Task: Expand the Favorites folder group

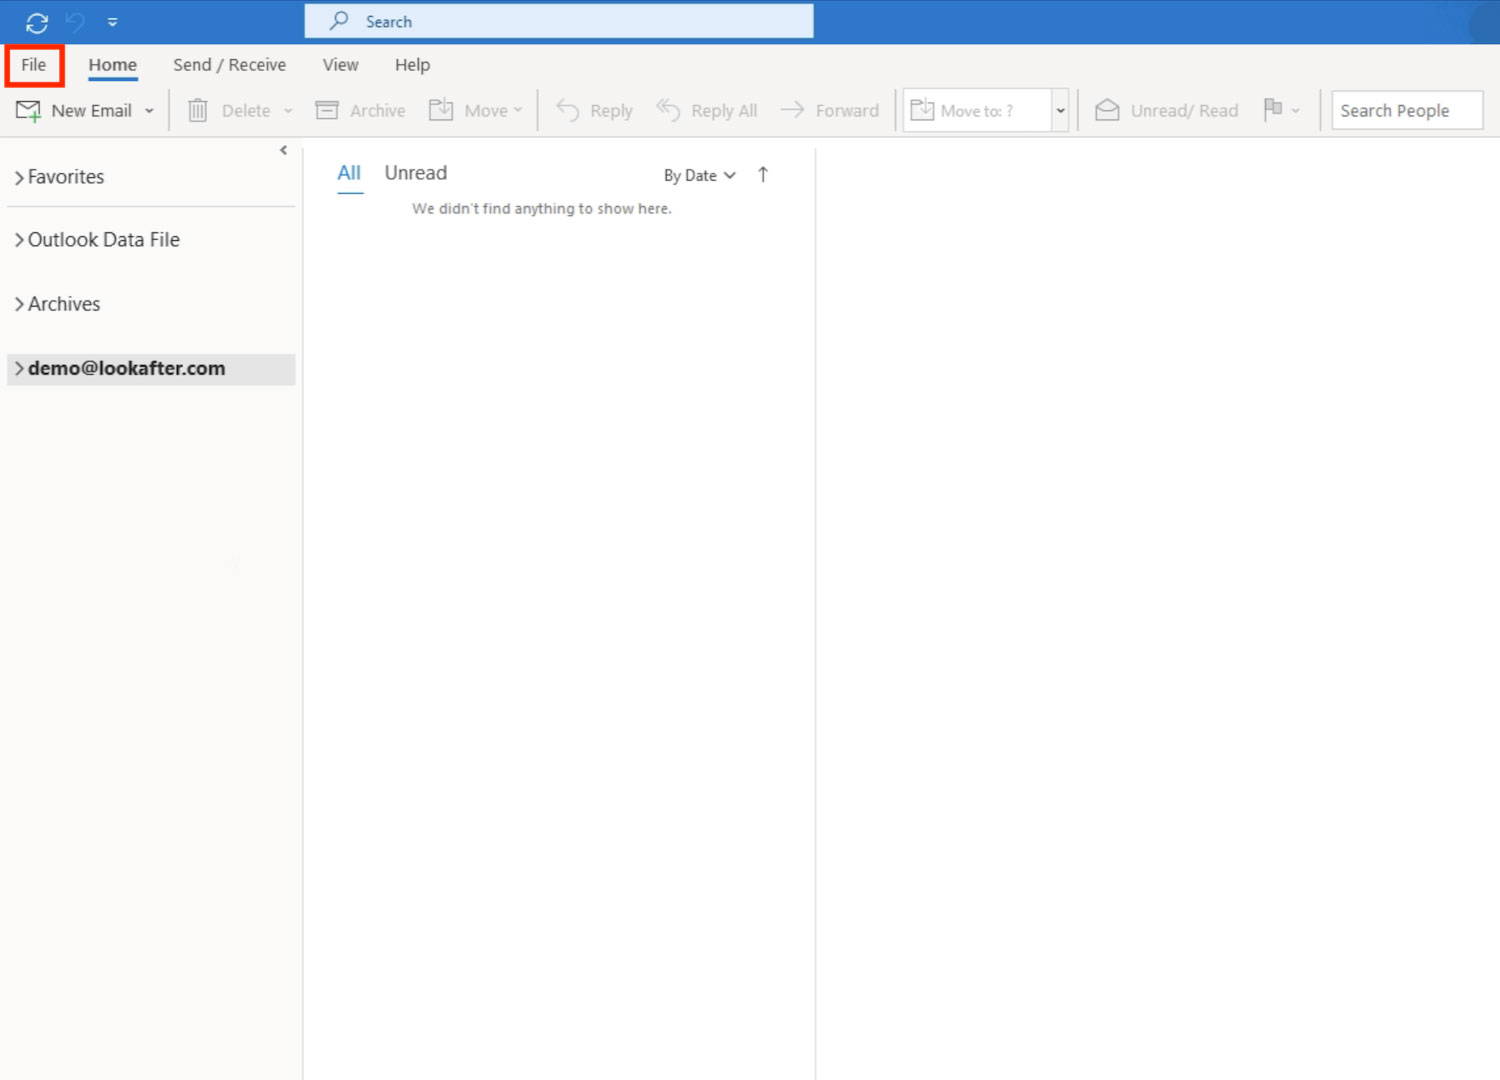Action: coord(19,178)
